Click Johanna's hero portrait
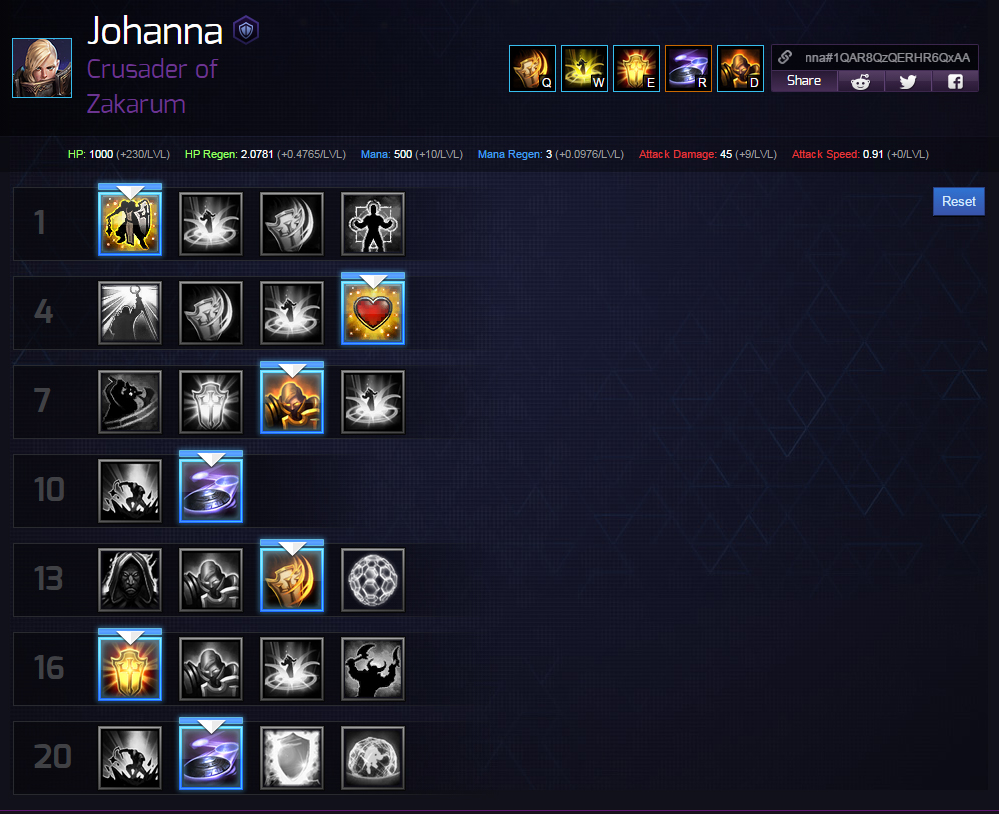 (42, 68)
